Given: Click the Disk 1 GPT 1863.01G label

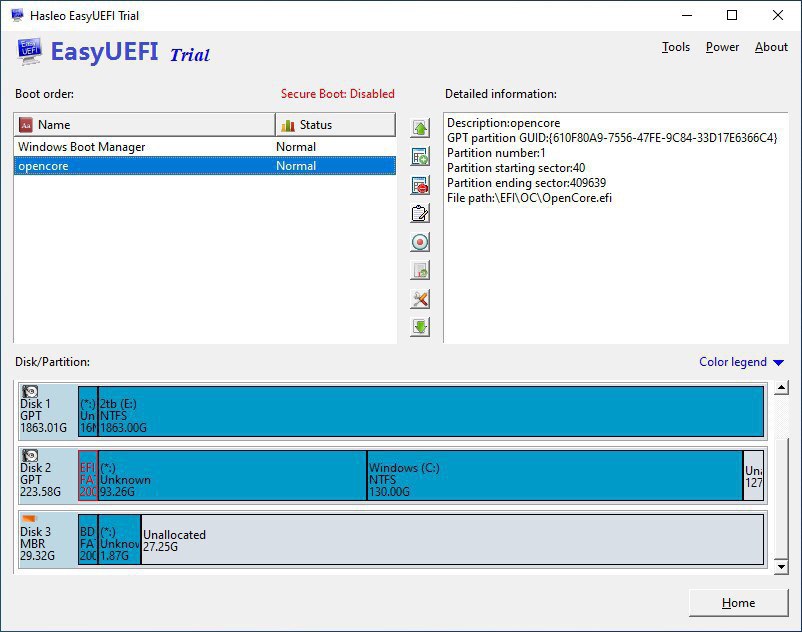Looking at the screenshot, I should (x=43, y=416).
